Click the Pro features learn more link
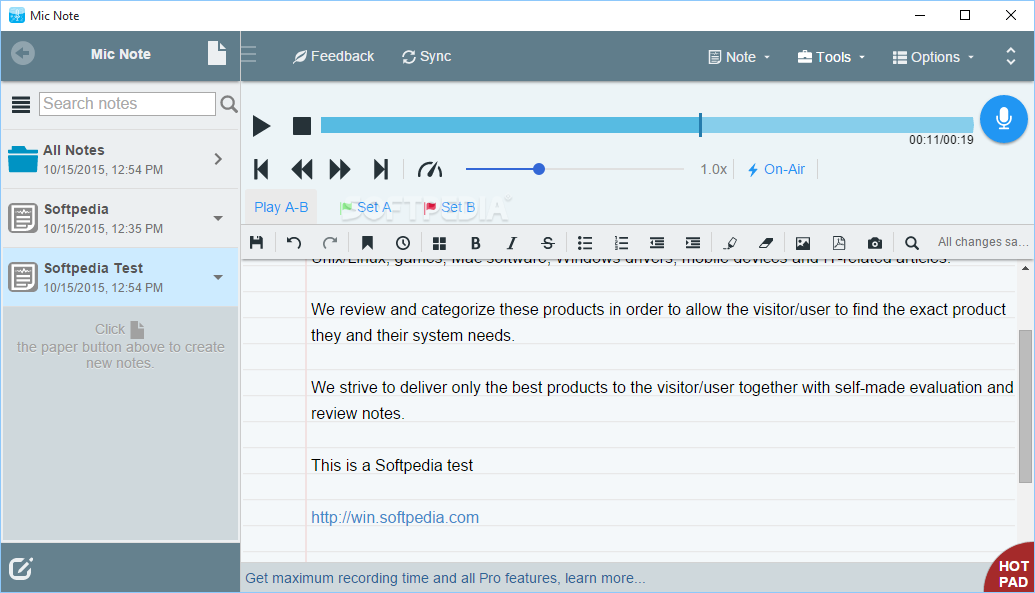Screen dimensions: 1035x593 click(x=446, y=578)
